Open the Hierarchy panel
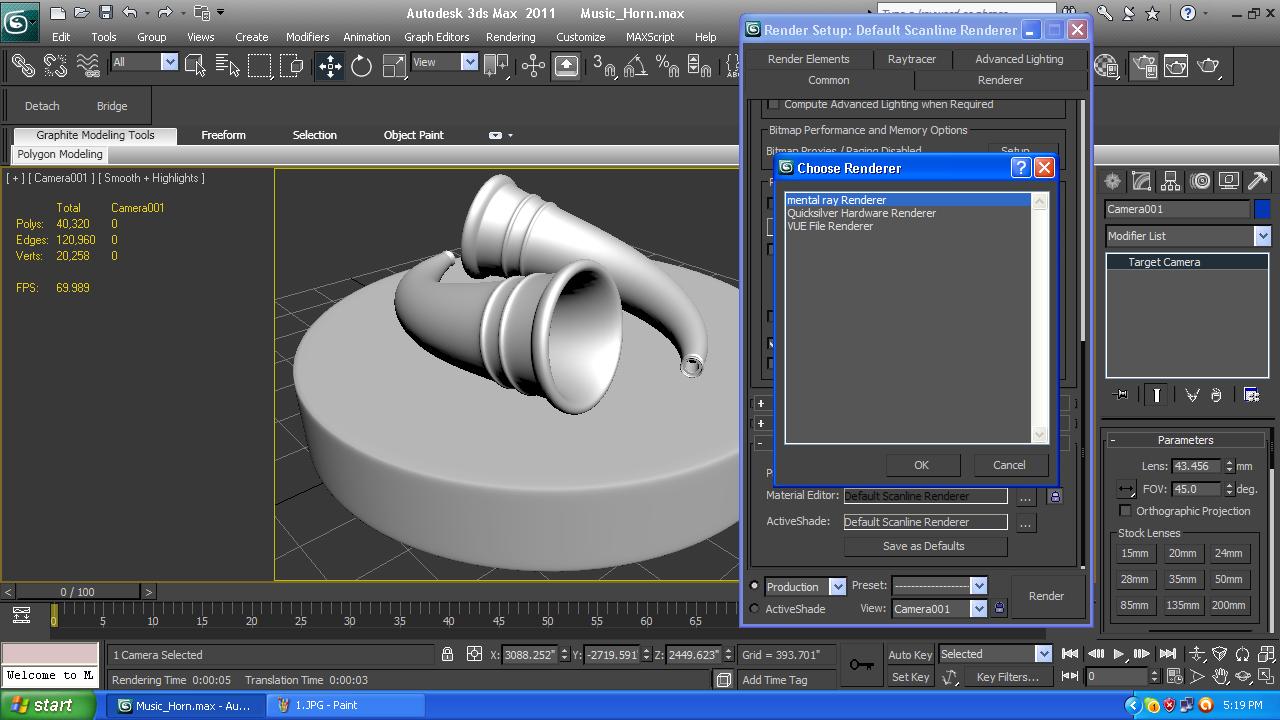Screen dimensions: 1280x720 (x=1168, y=181)
